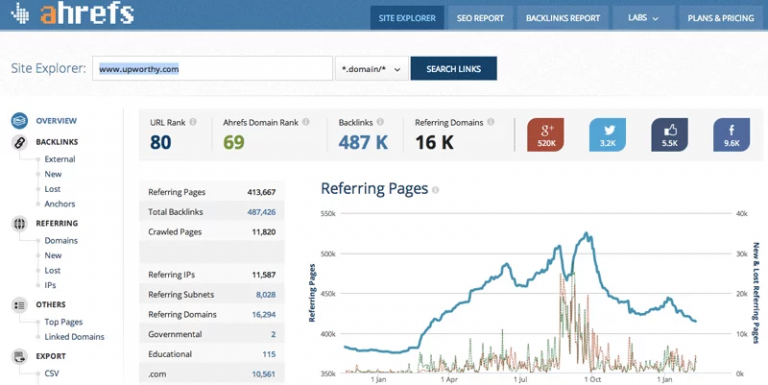Click the 16 K referring domains figure
This screenshot has width=768, height=385.
coord(434,143)
